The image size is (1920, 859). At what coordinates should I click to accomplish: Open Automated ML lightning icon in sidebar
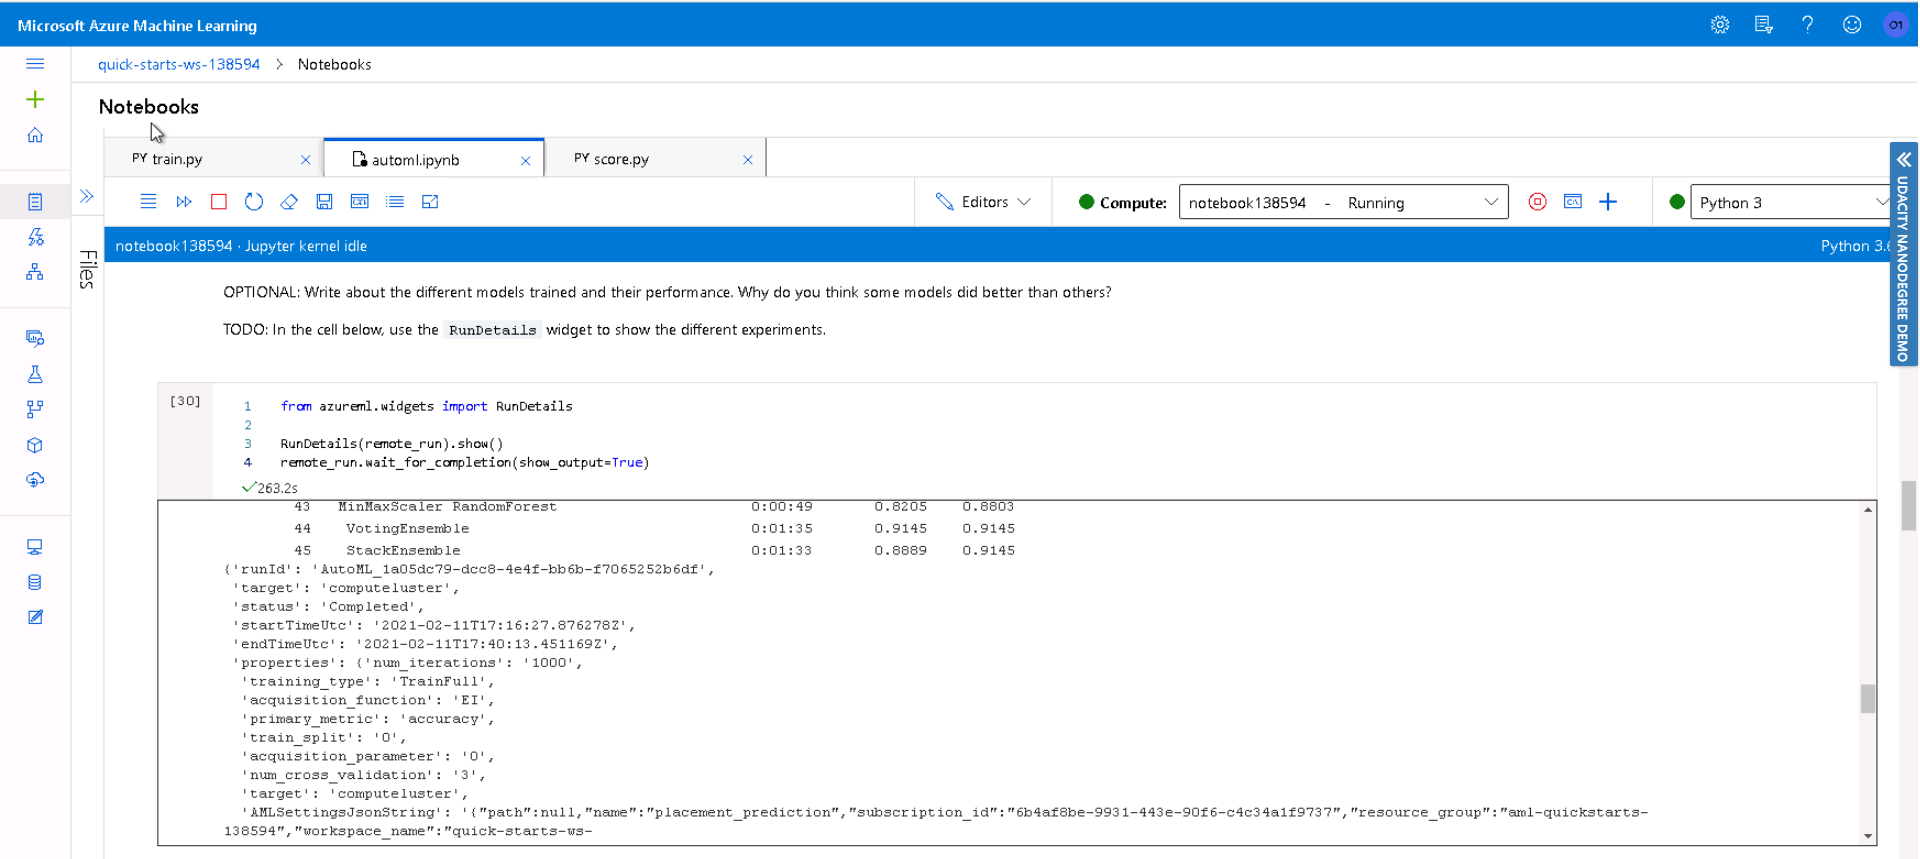point(35,237)
